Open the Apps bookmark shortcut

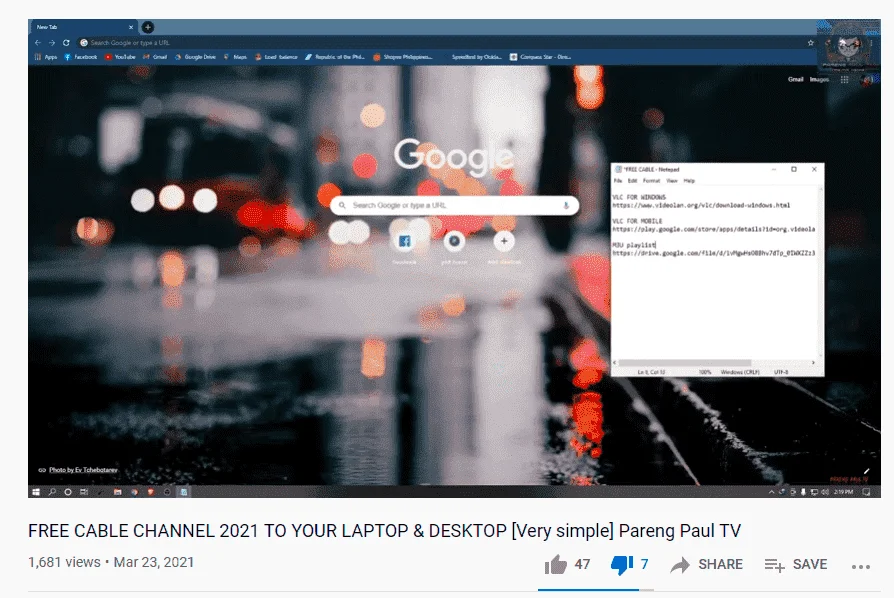pyautogui.click(x=46, y=57)
